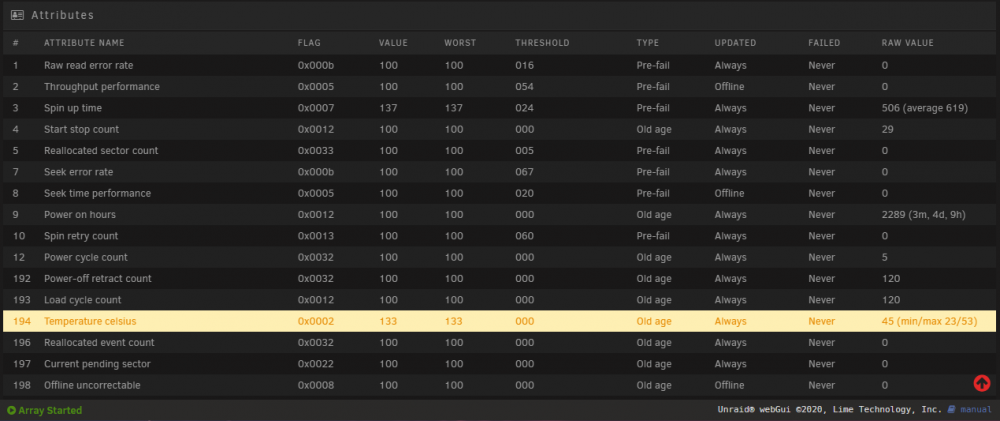
Task: Click the back-to-top red arrow icon
Action: coord(982,383)
